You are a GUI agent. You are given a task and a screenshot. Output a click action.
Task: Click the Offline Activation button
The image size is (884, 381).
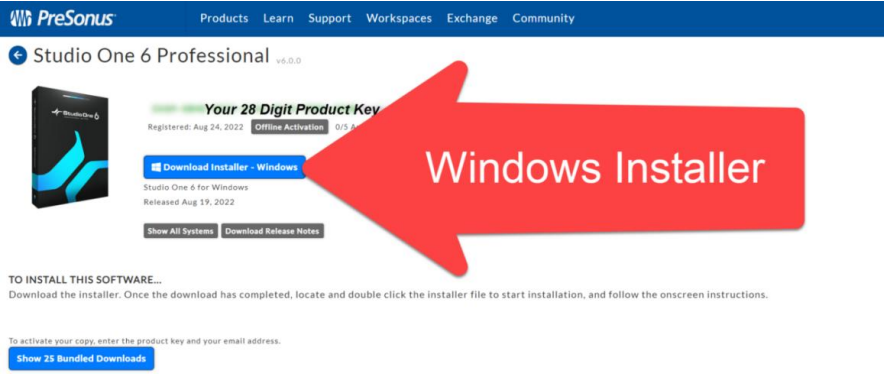(289, 127)
